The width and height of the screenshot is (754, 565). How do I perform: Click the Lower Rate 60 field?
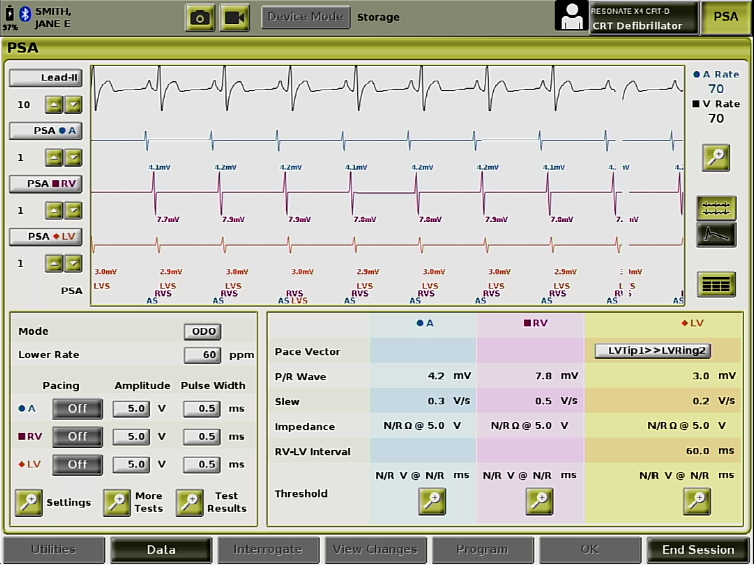click(202, 355)
